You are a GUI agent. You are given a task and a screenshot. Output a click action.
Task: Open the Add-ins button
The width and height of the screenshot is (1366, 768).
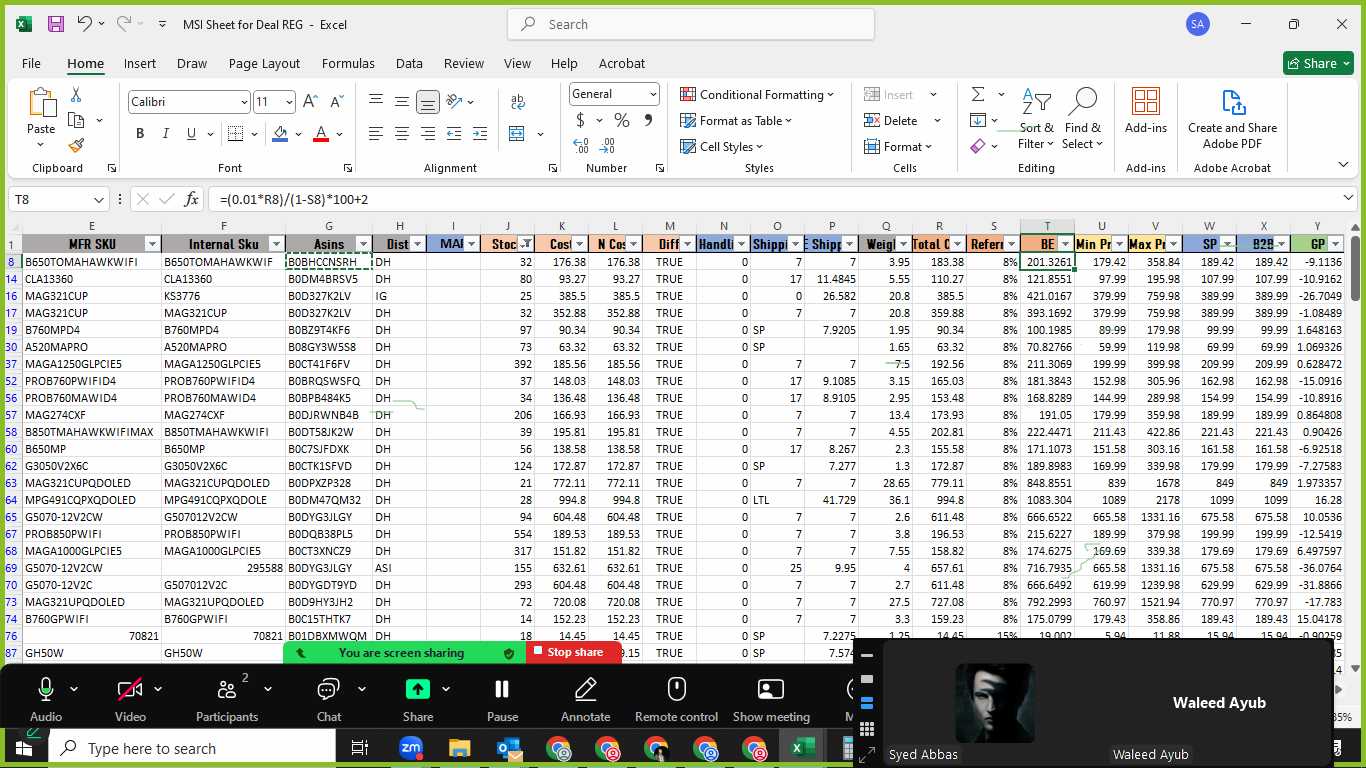click(x=1146, y=110)
